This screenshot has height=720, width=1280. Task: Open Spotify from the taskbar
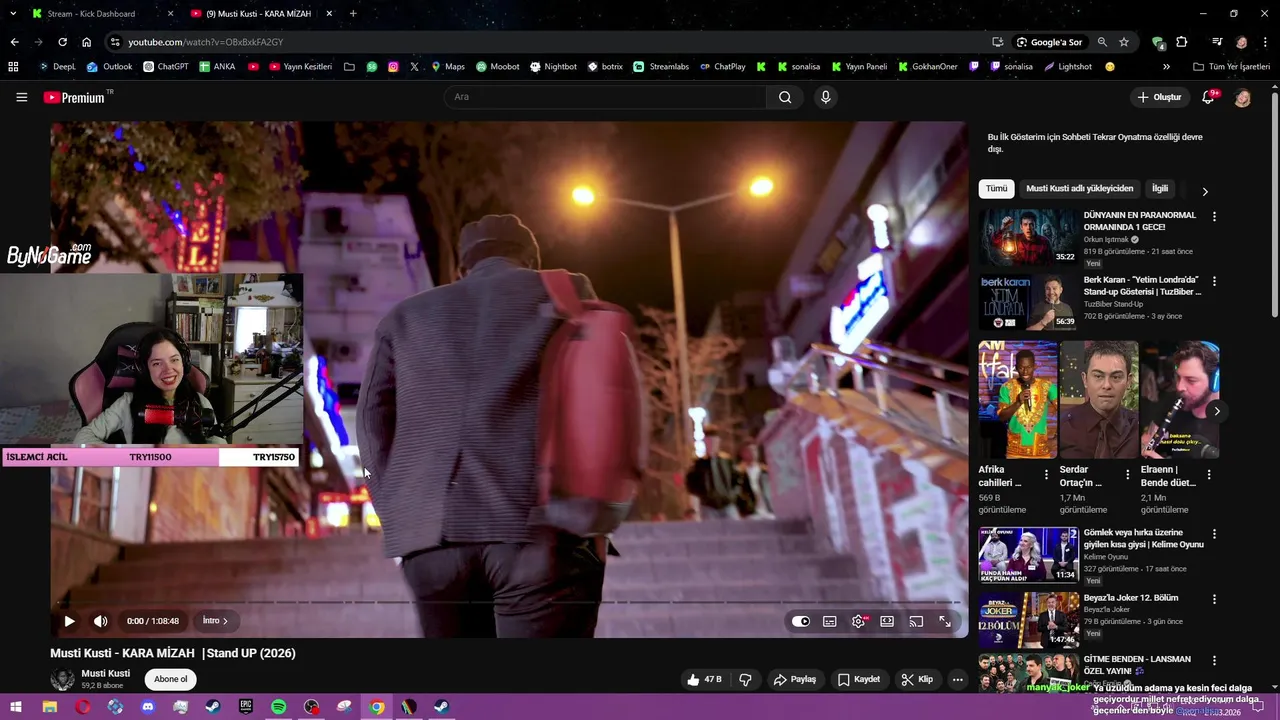(279, 707)
